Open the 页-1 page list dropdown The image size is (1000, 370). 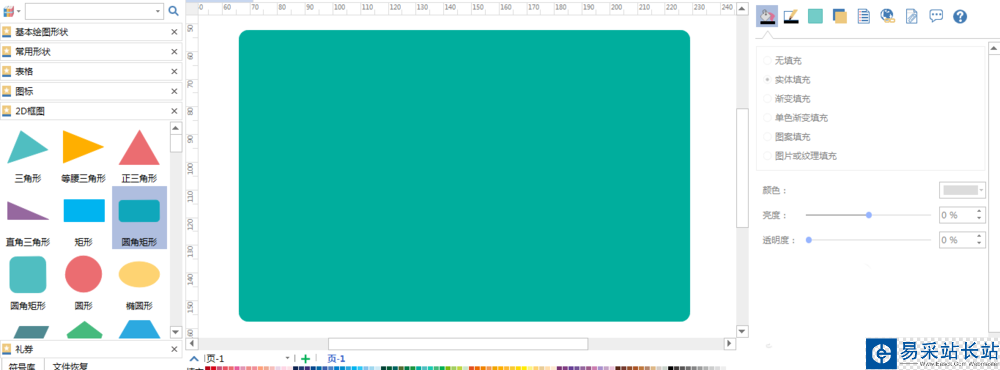tap(287, 359)
